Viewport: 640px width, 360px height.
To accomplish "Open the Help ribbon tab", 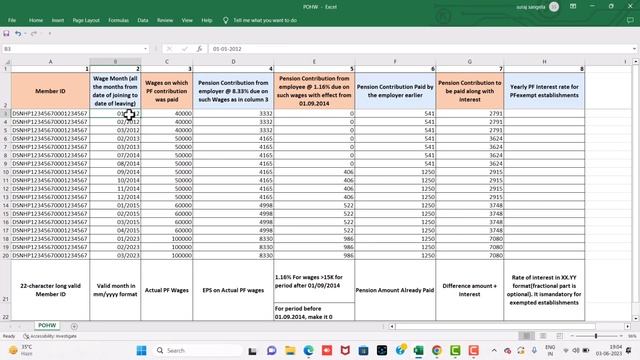I will (207, 20).
